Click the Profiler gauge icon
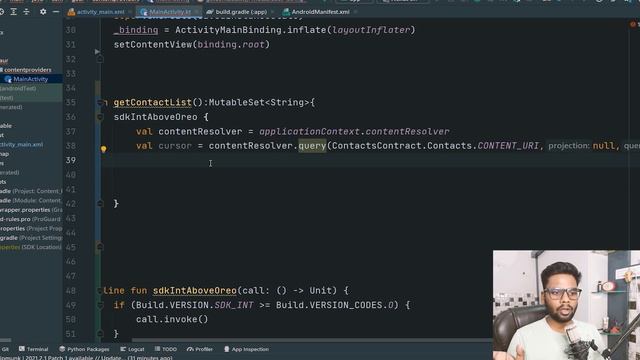Viewport: 640px width, 360px height. (x=190, y=349)
